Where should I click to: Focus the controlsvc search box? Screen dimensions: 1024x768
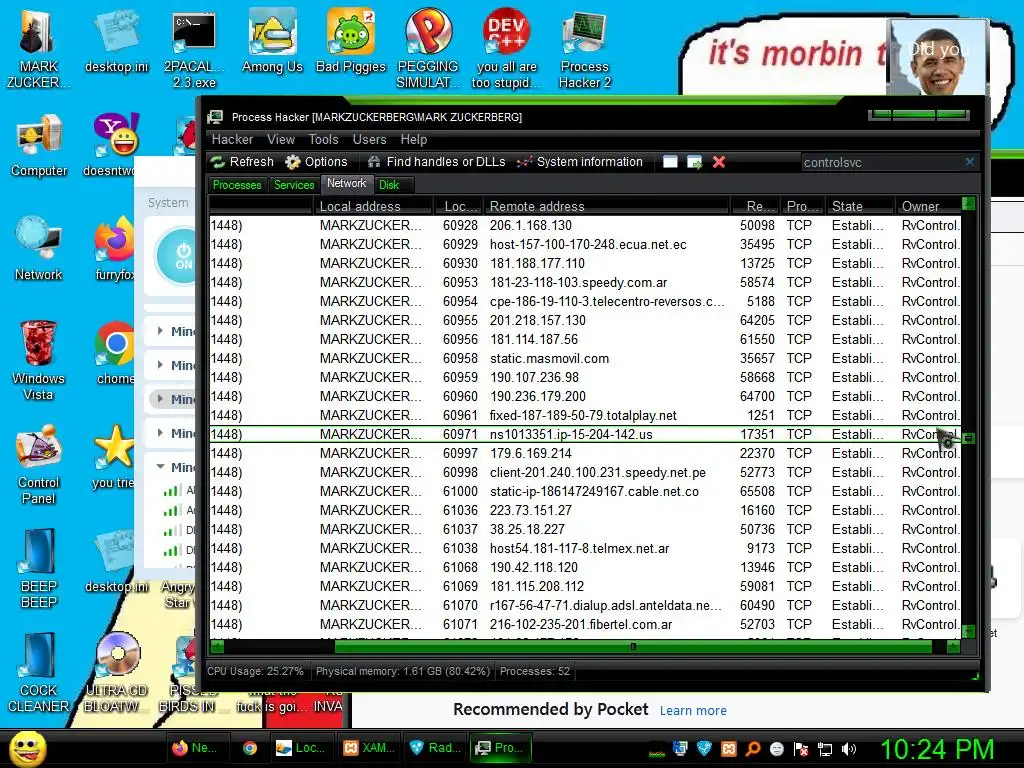tap(882, 163)
